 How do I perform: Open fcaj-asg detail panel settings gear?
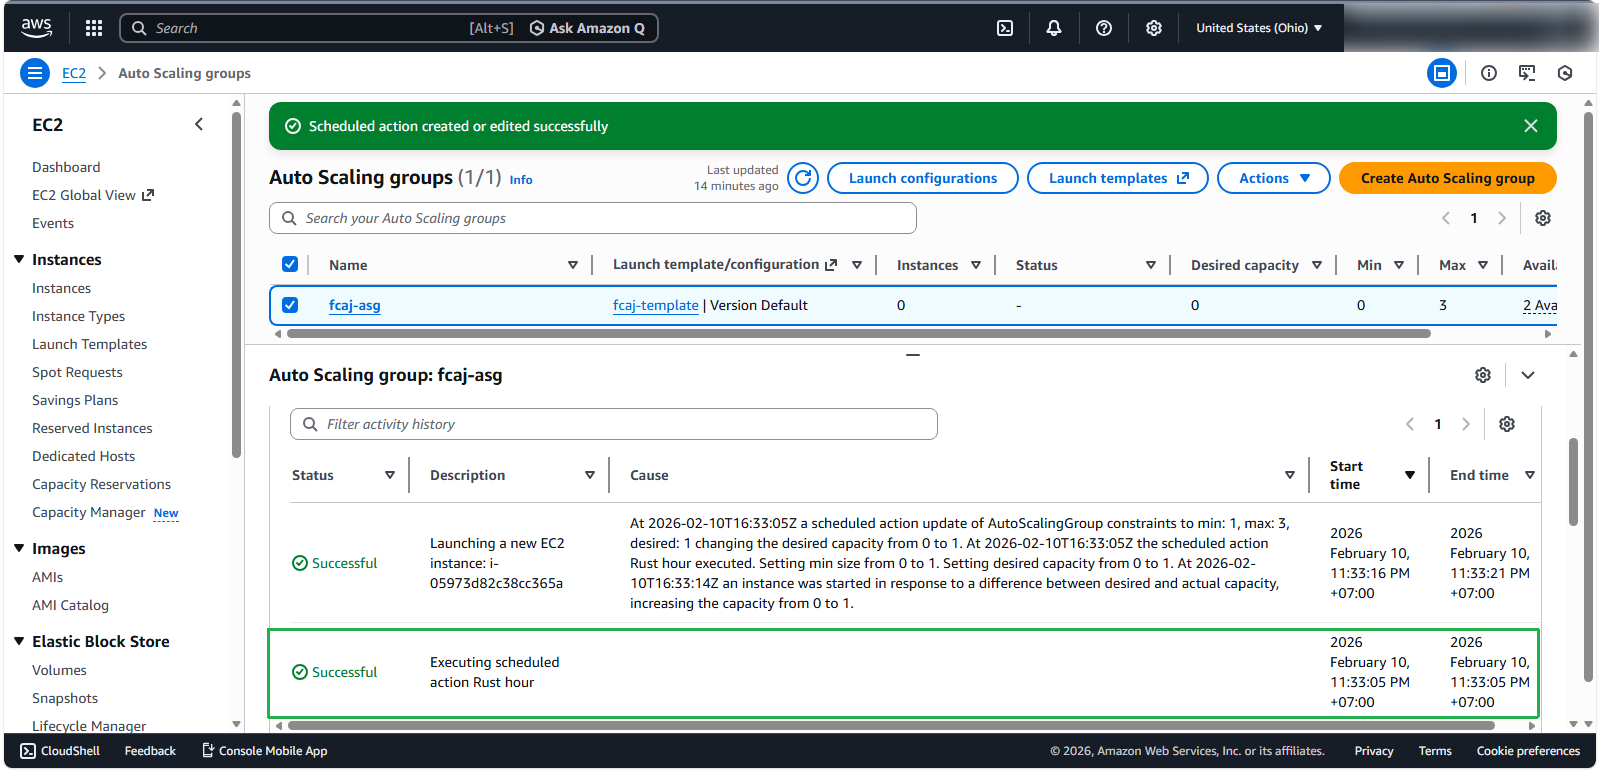tap(1483, 375)
